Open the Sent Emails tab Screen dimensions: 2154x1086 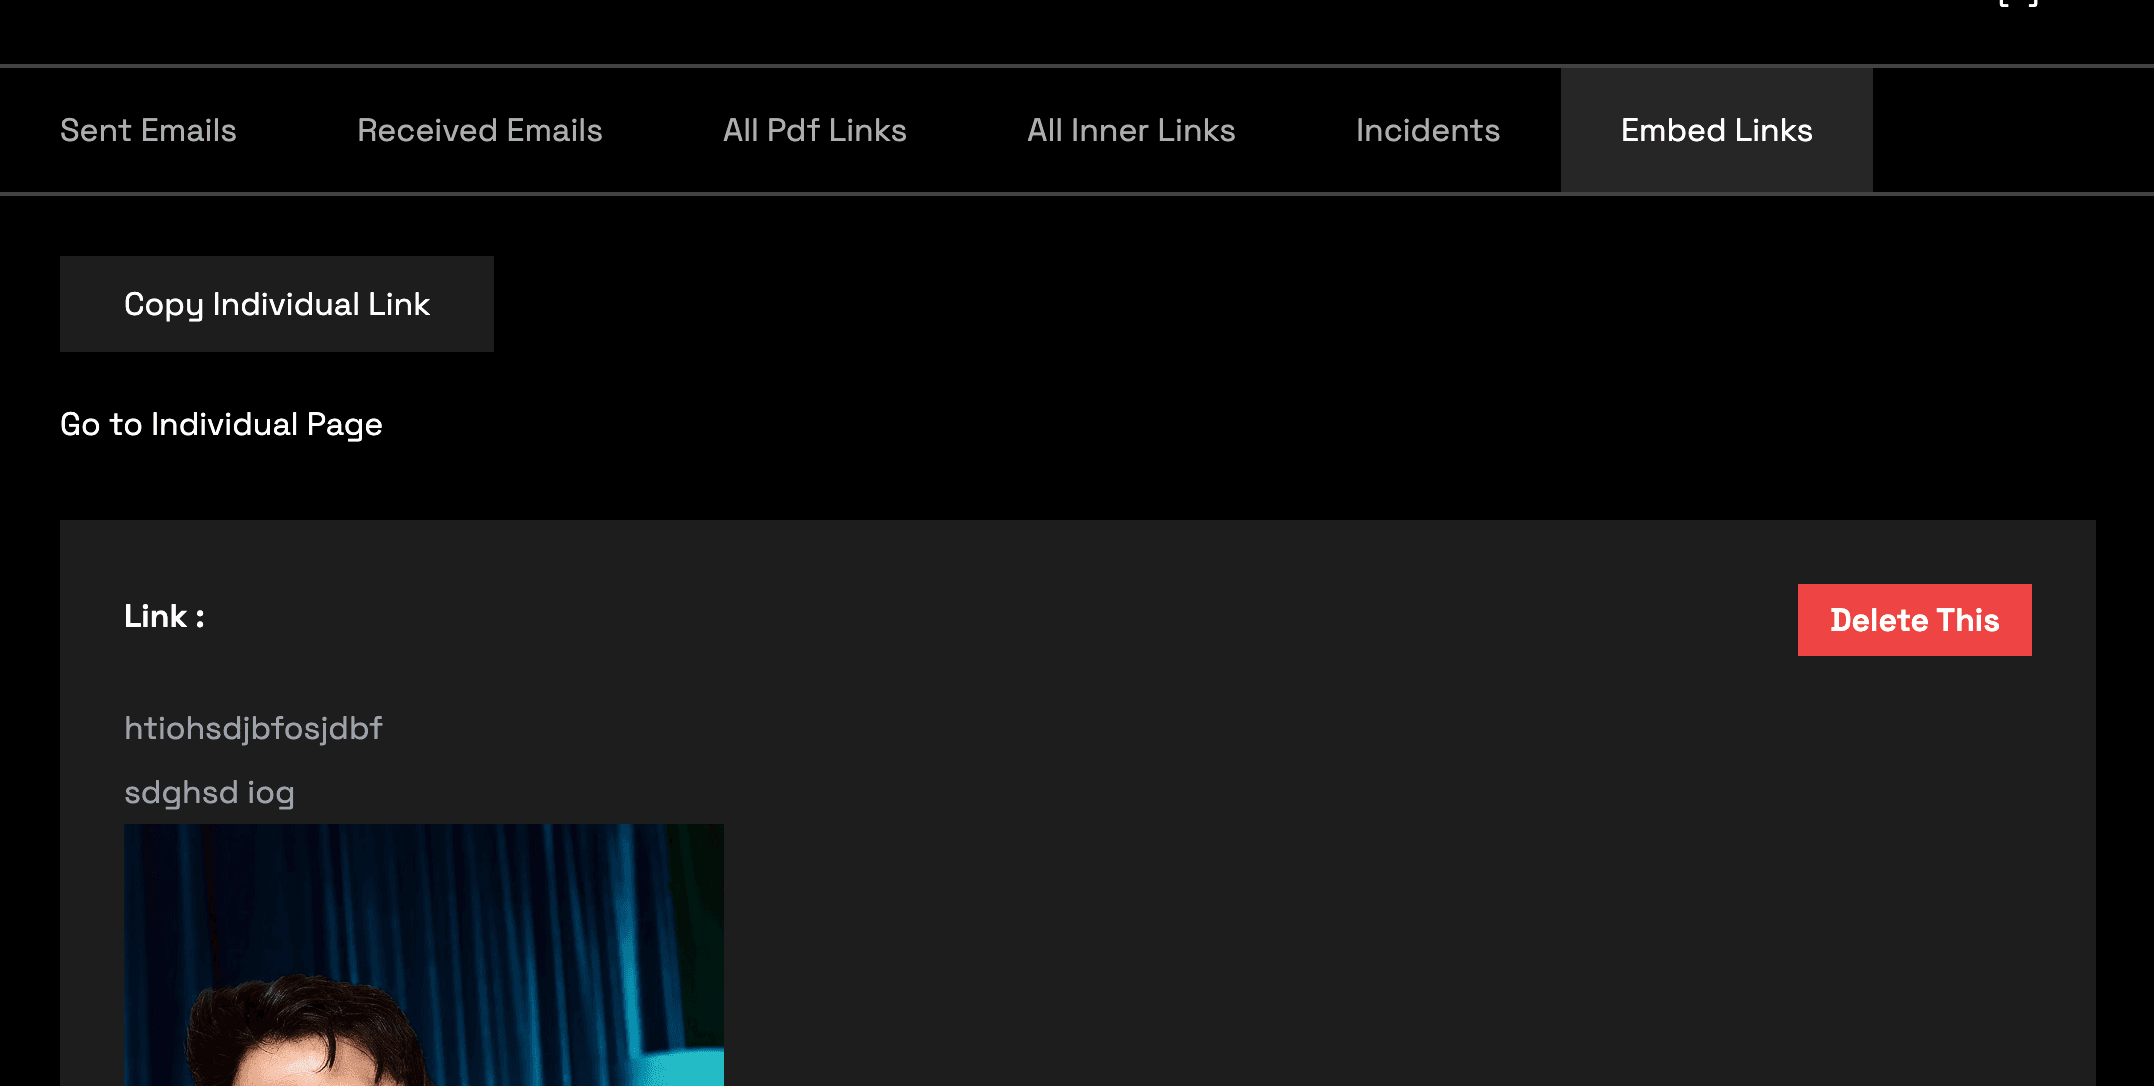148,130
